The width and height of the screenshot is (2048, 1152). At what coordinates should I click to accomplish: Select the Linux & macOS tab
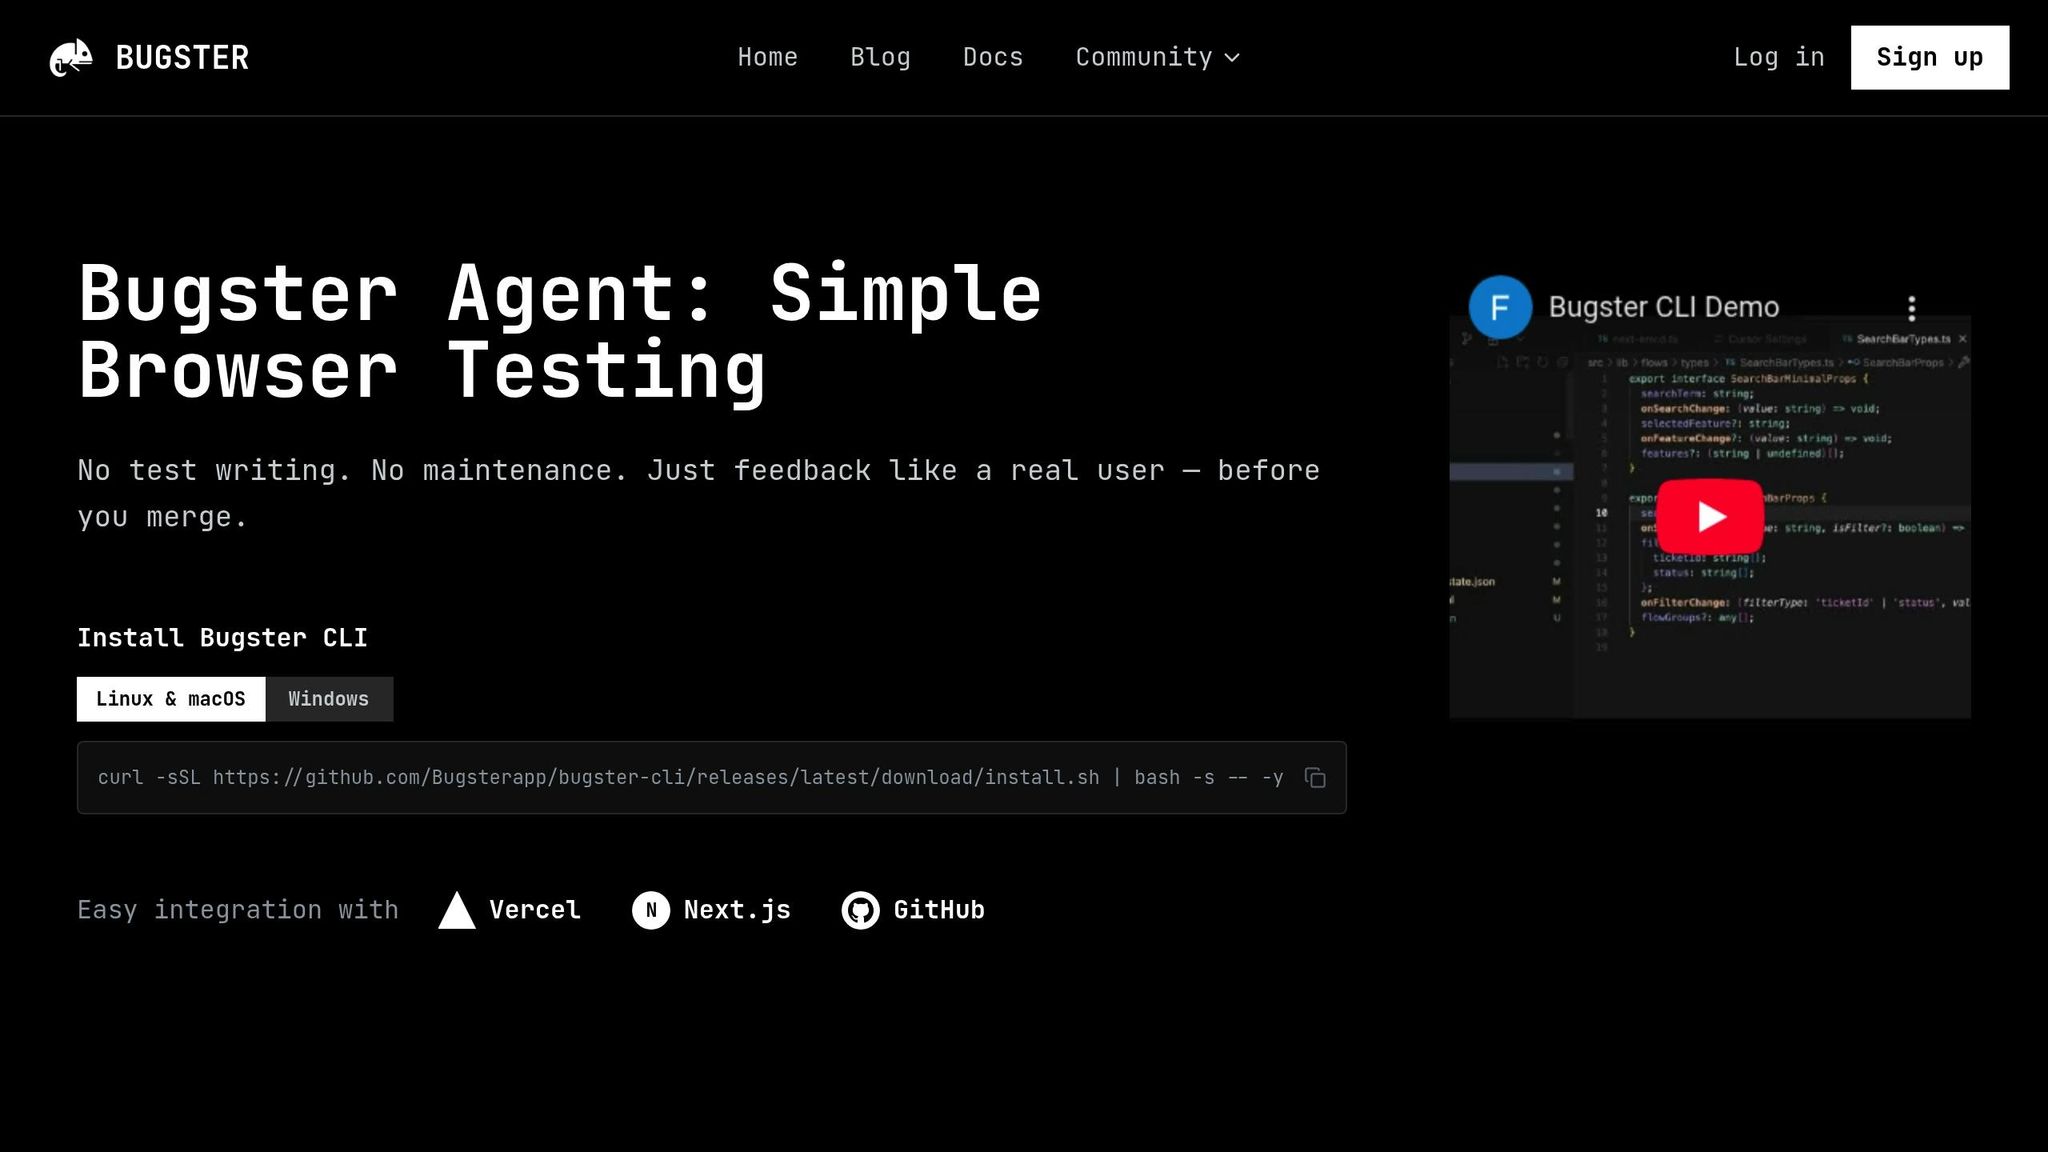click(x=171, y=699)
